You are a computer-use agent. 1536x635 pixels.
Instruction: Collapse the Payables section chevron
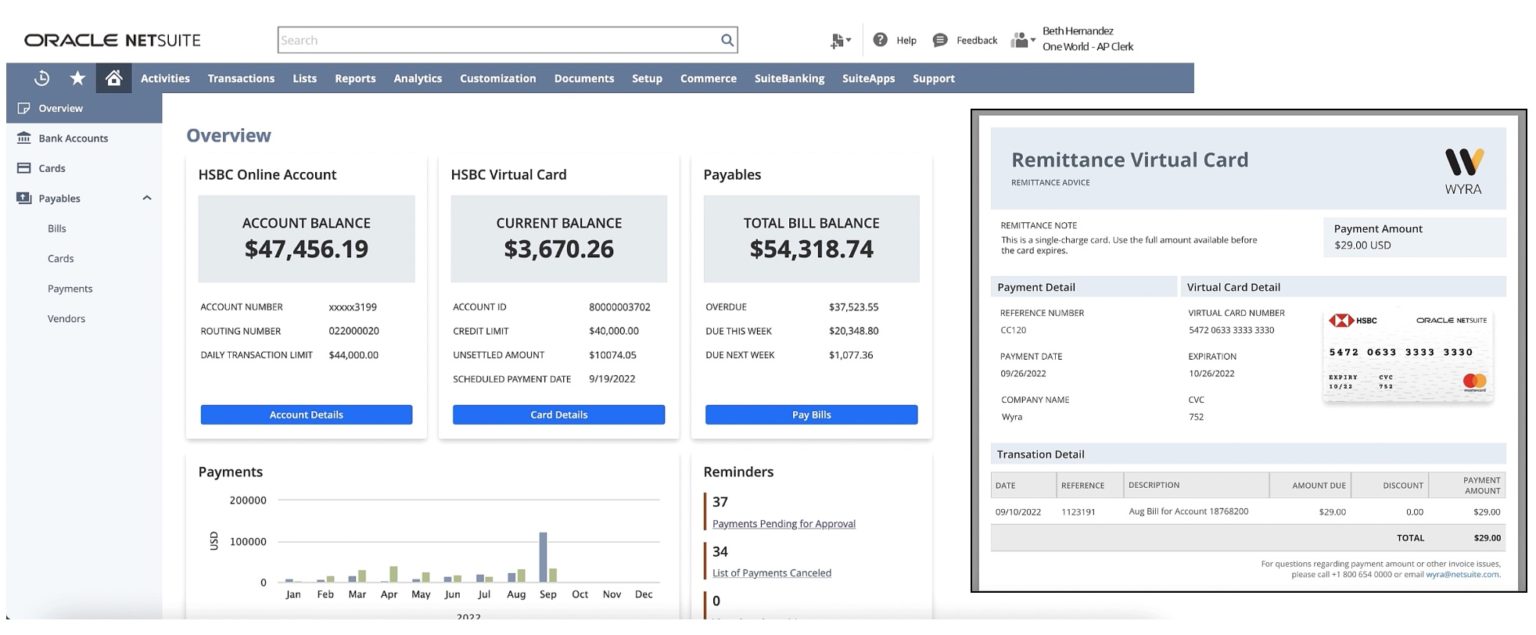(x=146, y=198)
